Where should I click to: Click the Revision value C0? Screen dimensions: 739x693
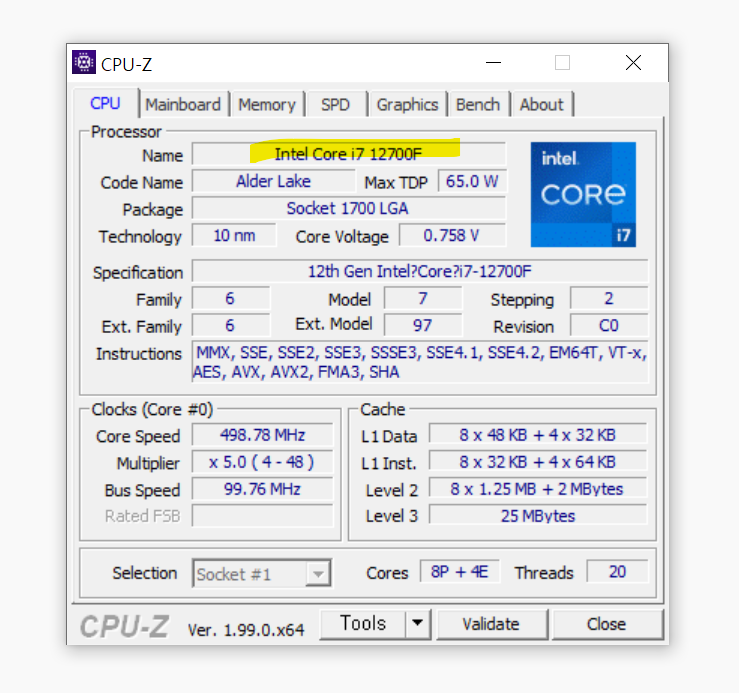tap(609, 325)
